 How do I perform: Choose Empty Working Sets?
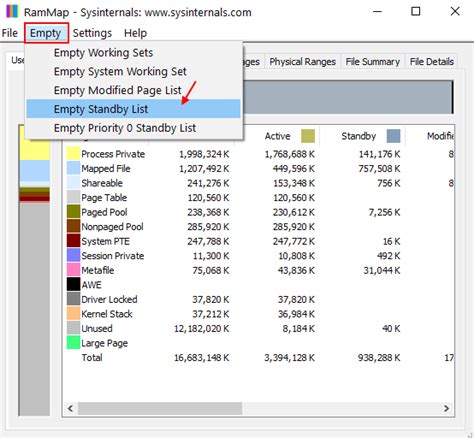coord(133,53)
